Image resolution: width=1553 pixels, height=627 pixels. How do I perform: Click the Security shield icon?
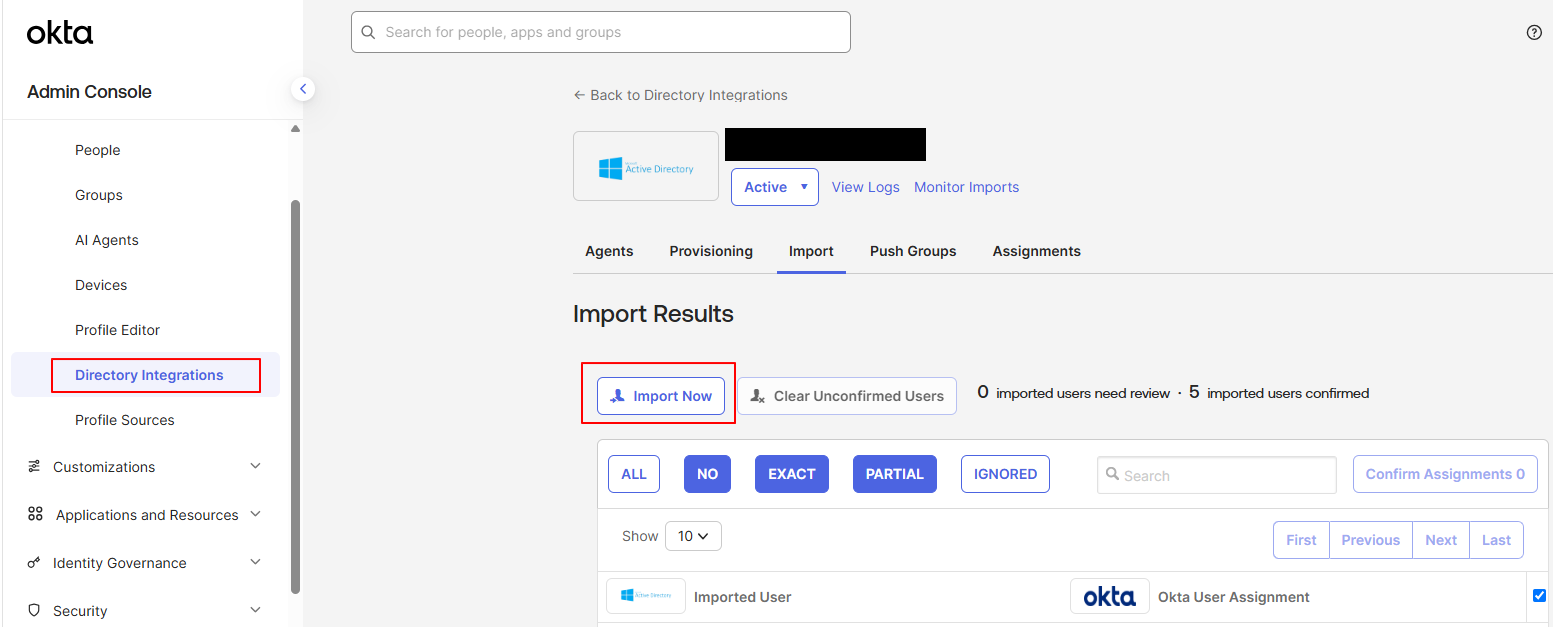[35, 610]
